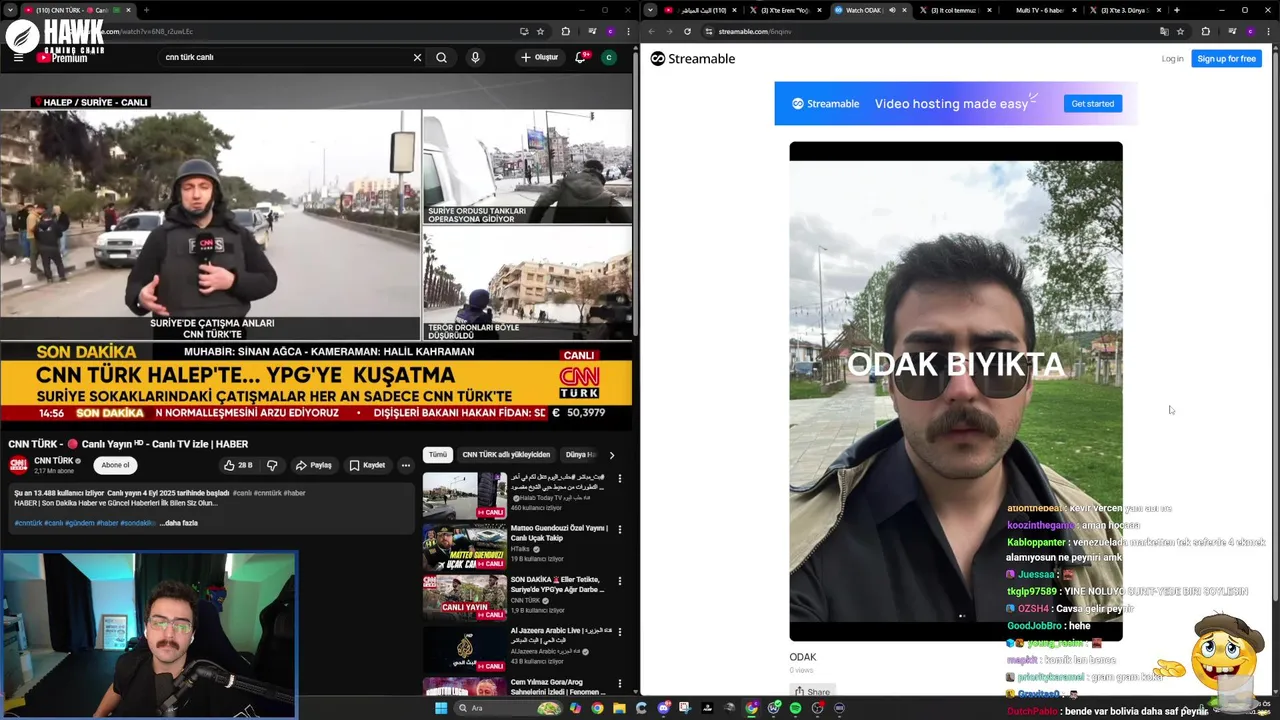Open more actions menu beside Kaydet
Viewport: 1280px width, 720px height.
point(405,465)
